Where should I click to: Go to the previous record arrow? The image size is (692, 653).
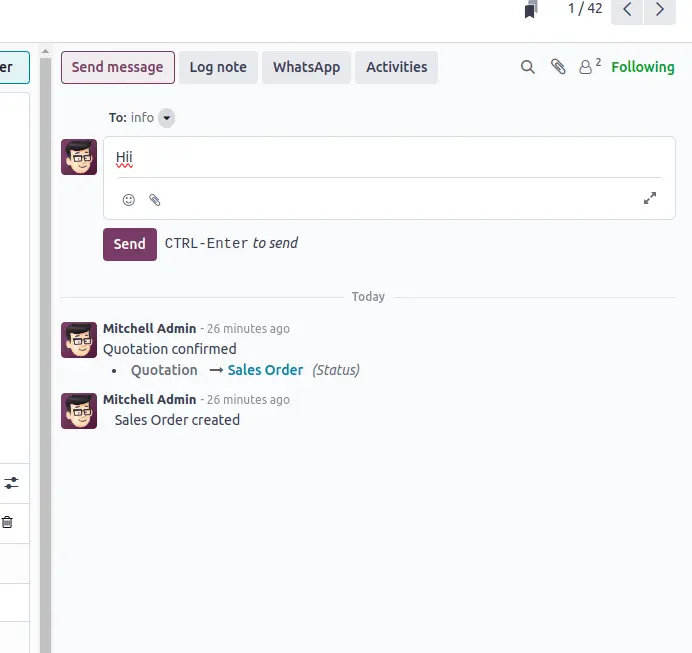pos(627,10)
